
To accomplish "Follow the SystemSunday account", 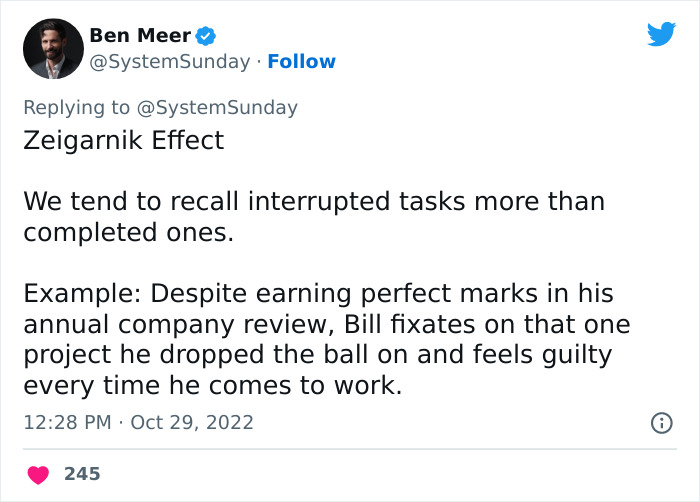I will click(x=302, y=62).
